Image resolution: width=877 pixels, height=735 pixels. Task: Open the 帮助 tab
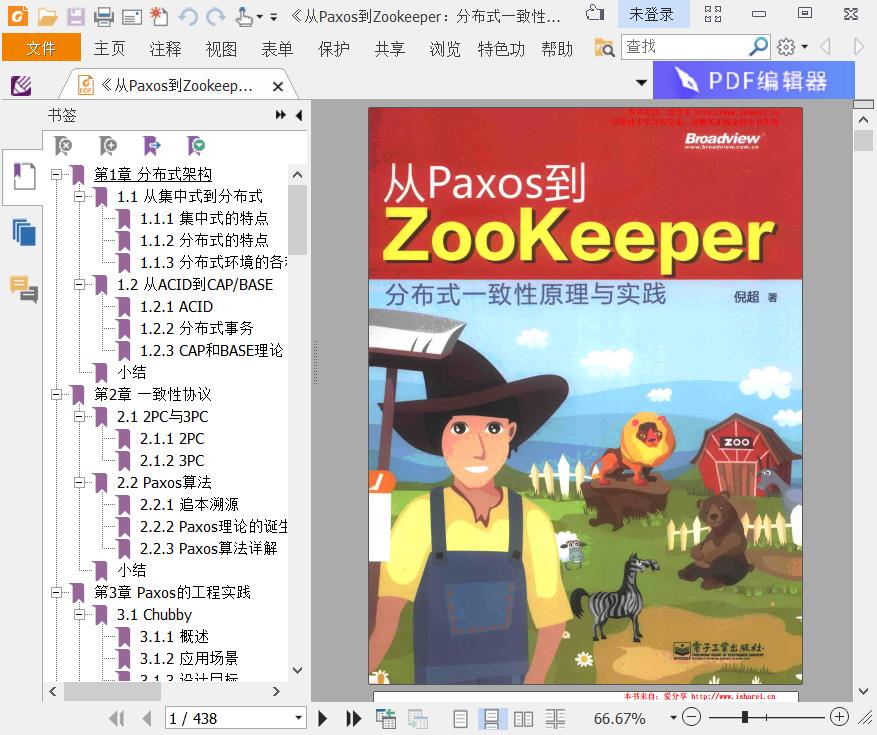pos(557,49)
